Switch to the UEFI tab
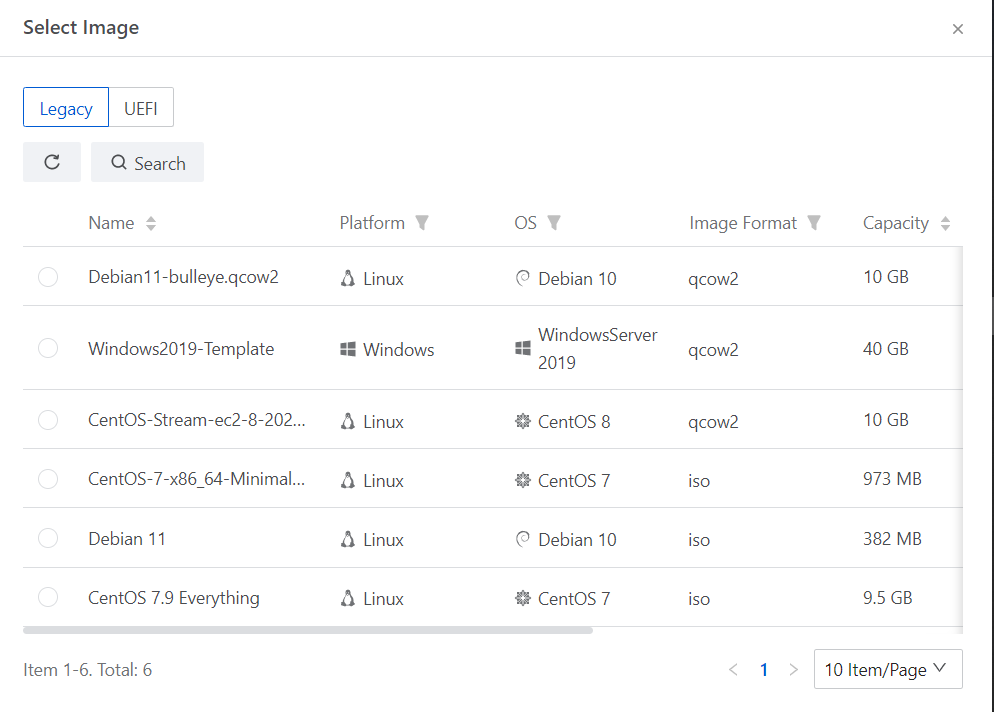 [141, 109]
